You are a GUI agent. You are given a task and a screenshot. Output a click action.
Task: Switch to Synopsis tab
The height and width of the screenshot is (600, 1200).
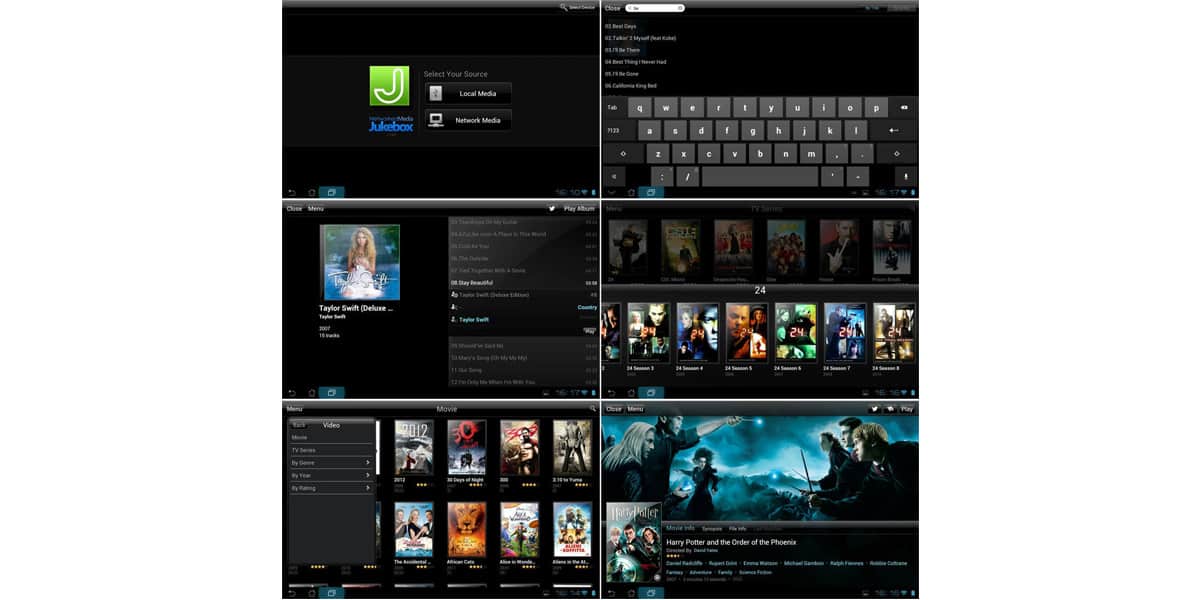[712, 528]
